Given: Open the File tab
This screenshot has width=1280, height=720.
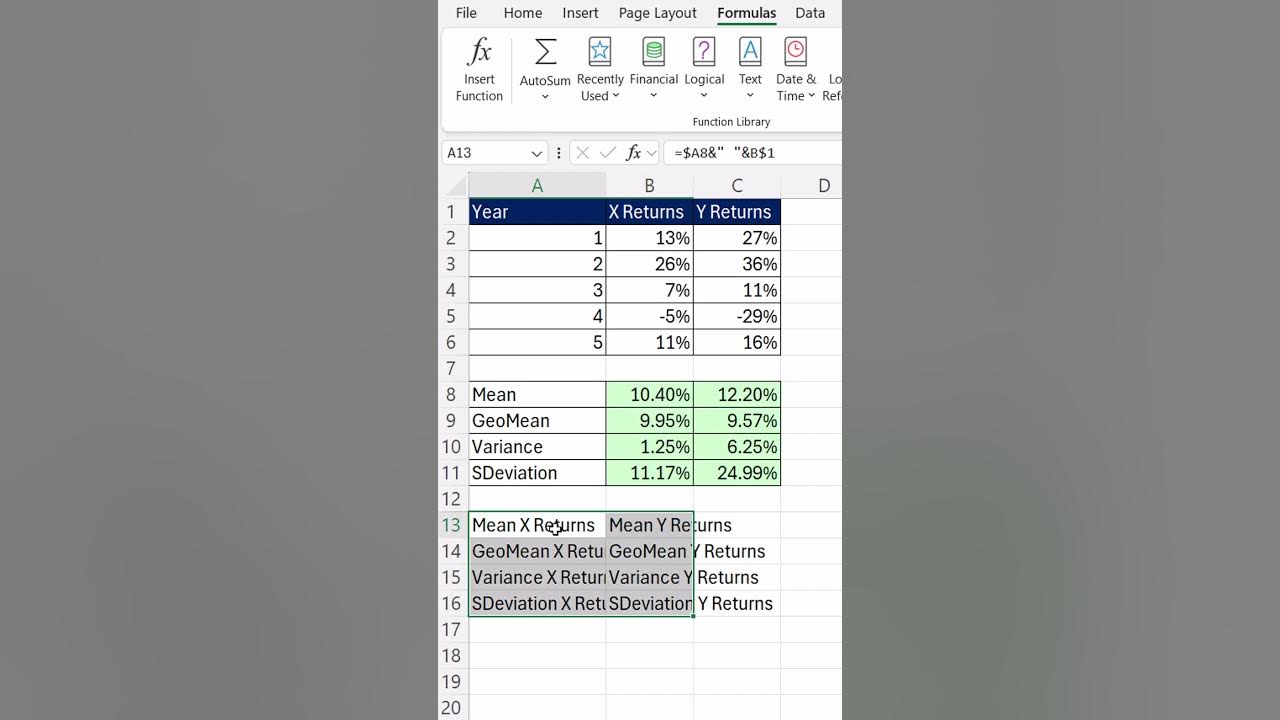Looking at the screenshot, I should (x=466, y=13).
